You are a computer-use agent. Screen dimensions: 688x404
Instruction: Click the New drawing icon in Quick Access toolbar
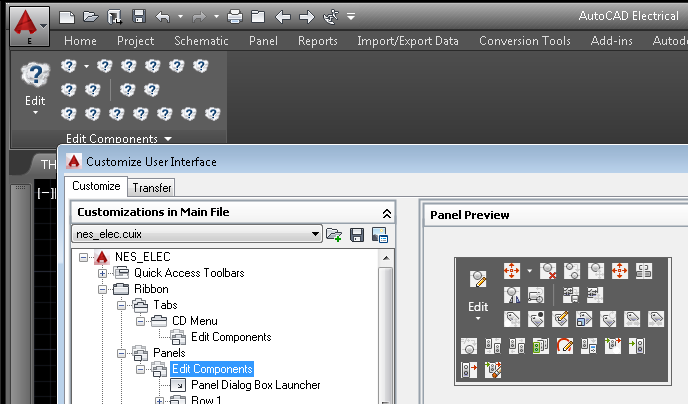pos(67,17)
